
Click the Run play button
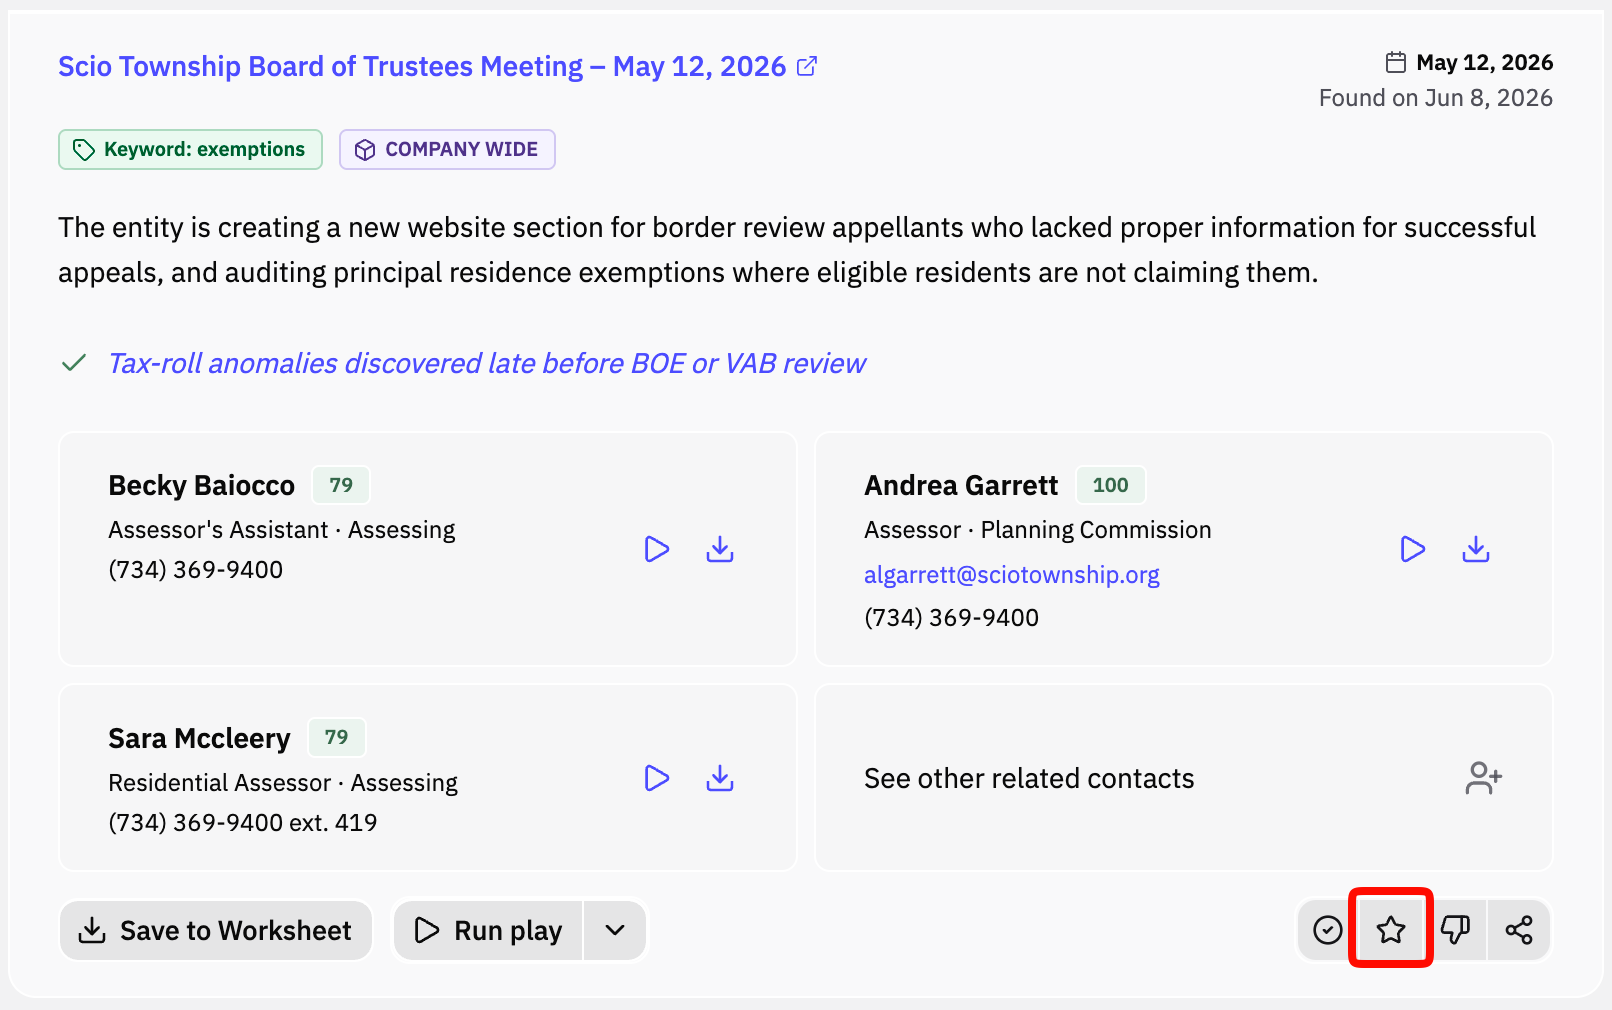489,930
